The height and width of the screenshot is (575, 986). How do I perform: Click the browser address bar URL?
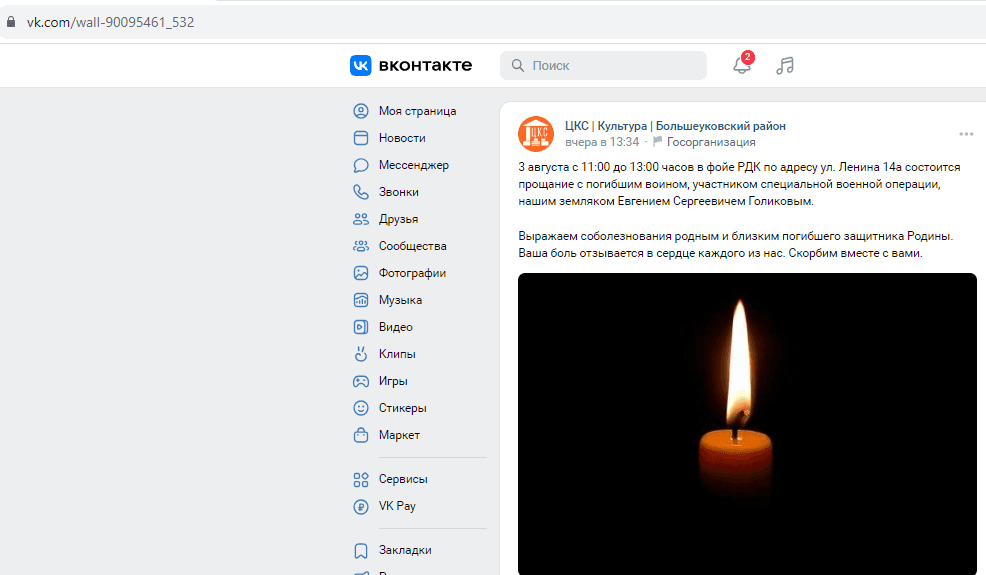coord(110,22)
